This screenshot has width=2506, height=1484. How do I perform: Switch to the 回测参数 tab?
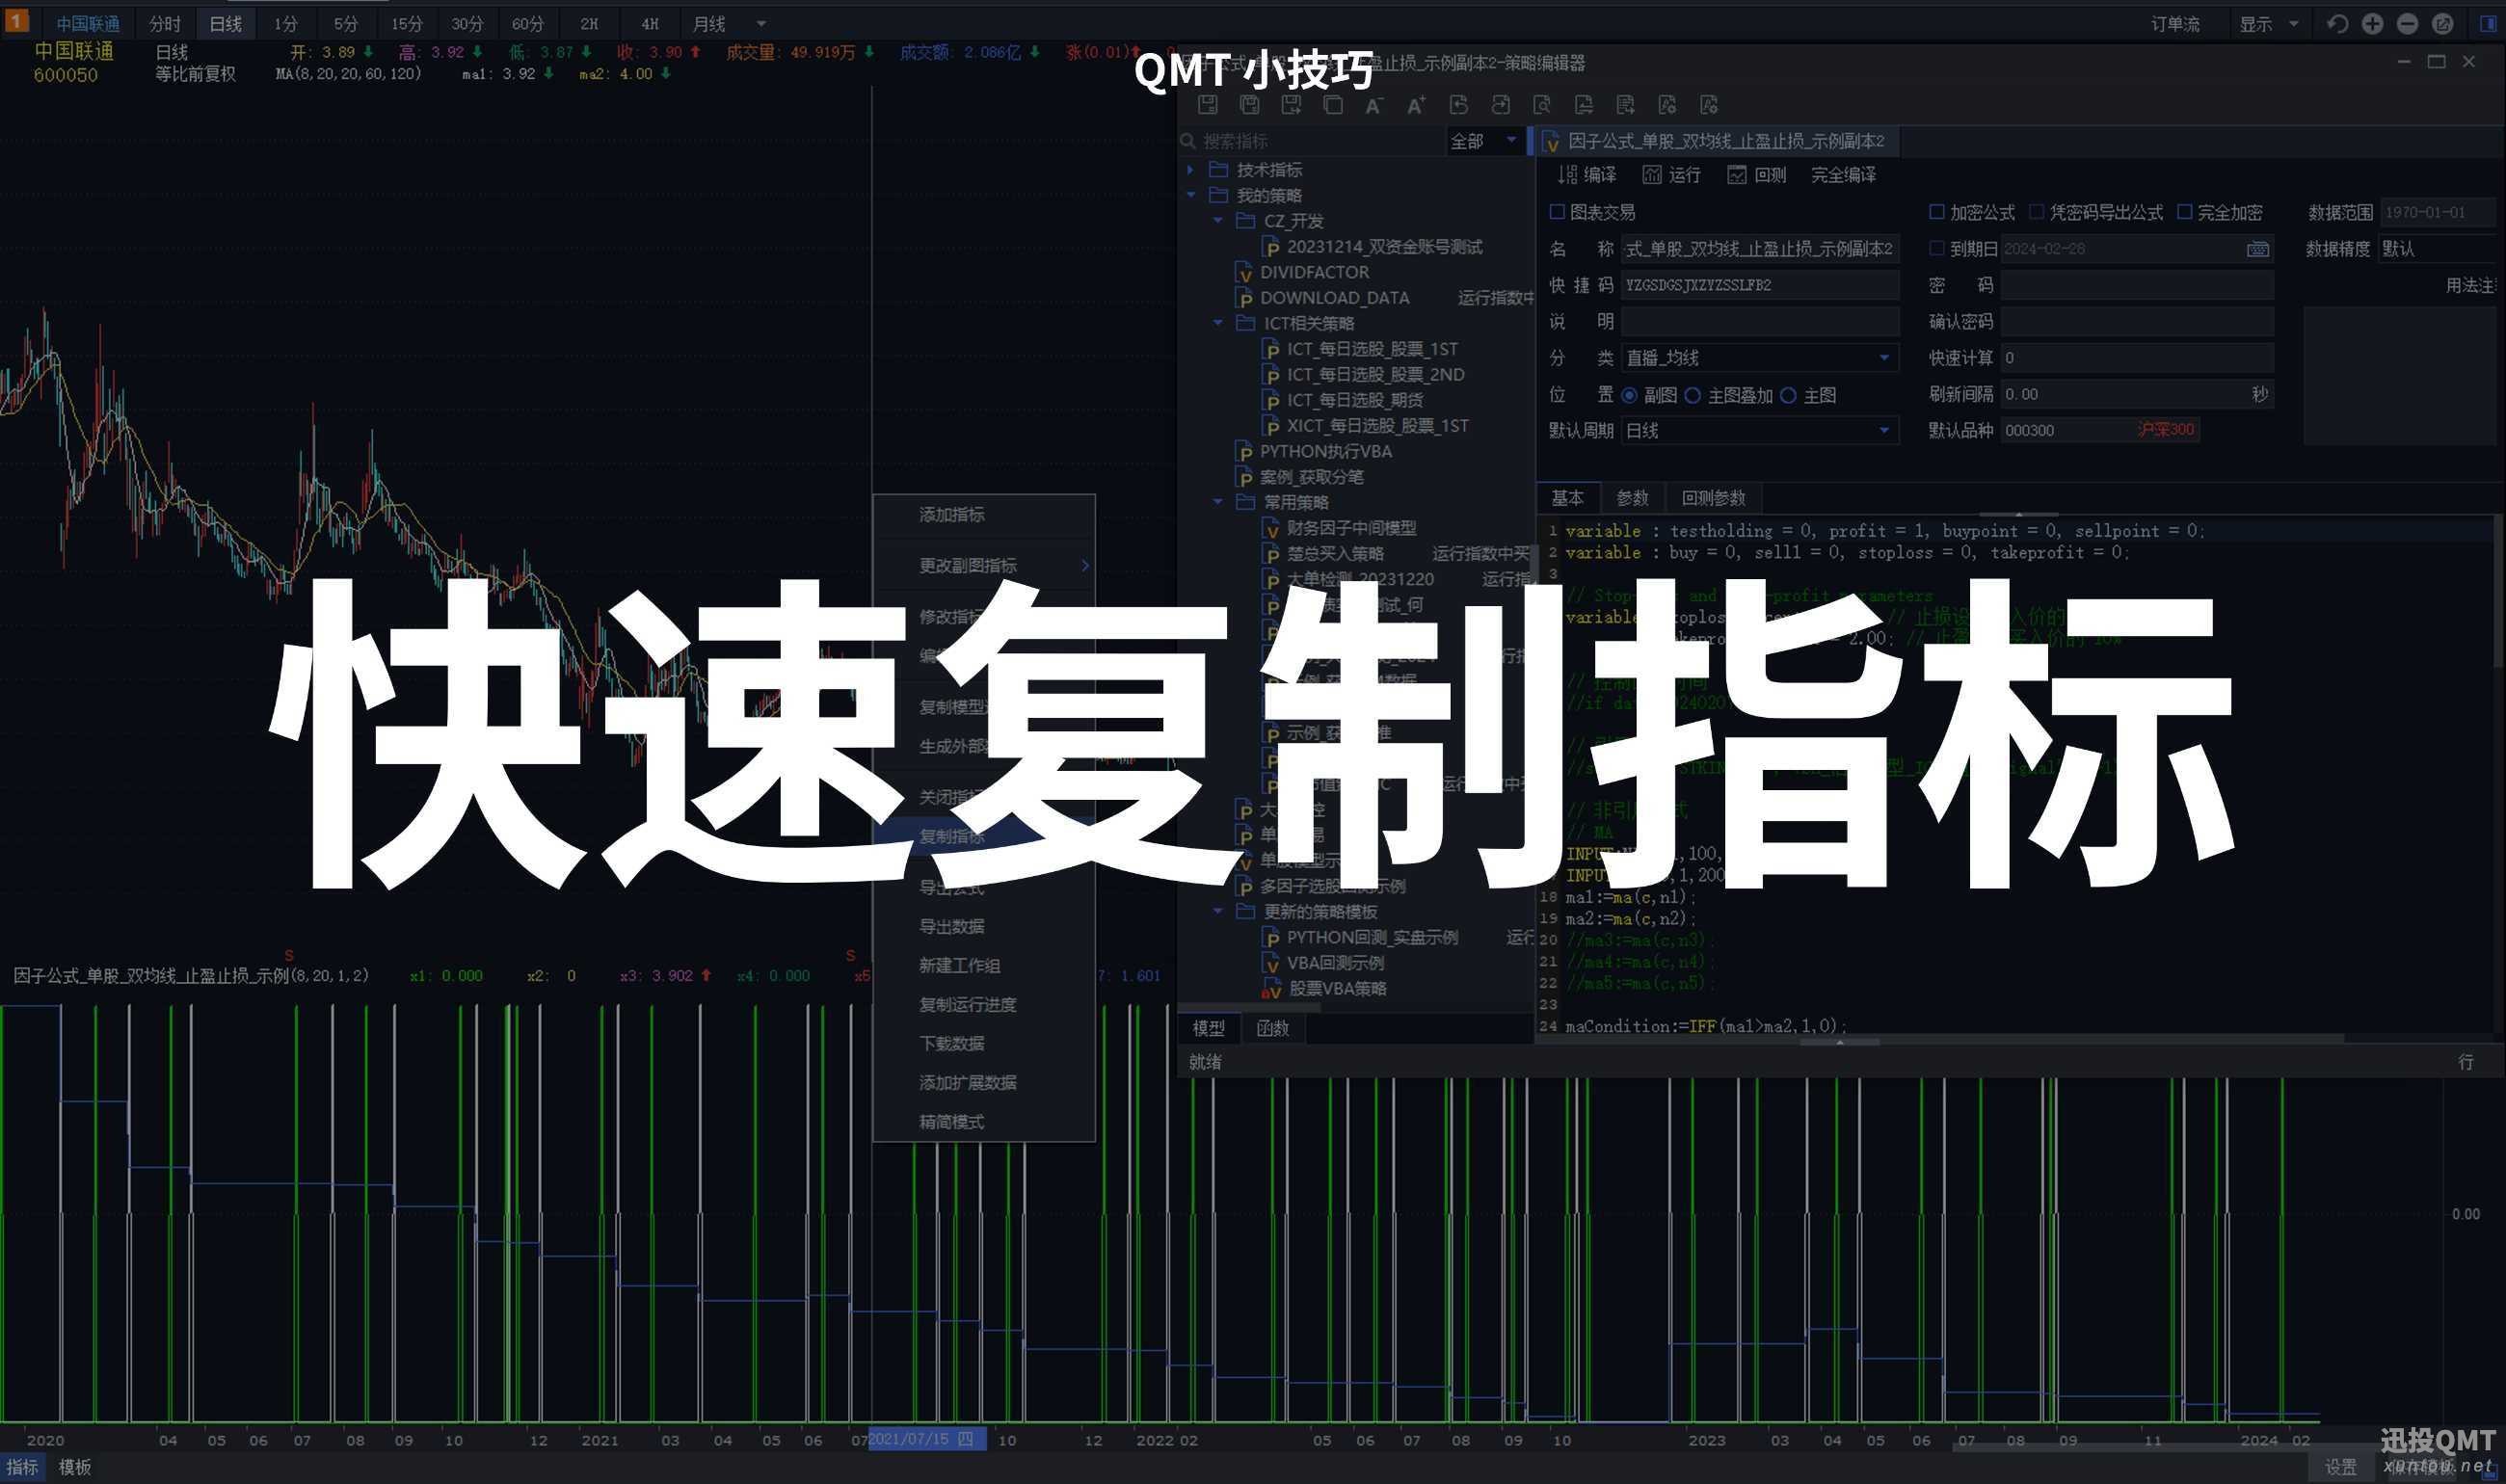point(1713,498)
